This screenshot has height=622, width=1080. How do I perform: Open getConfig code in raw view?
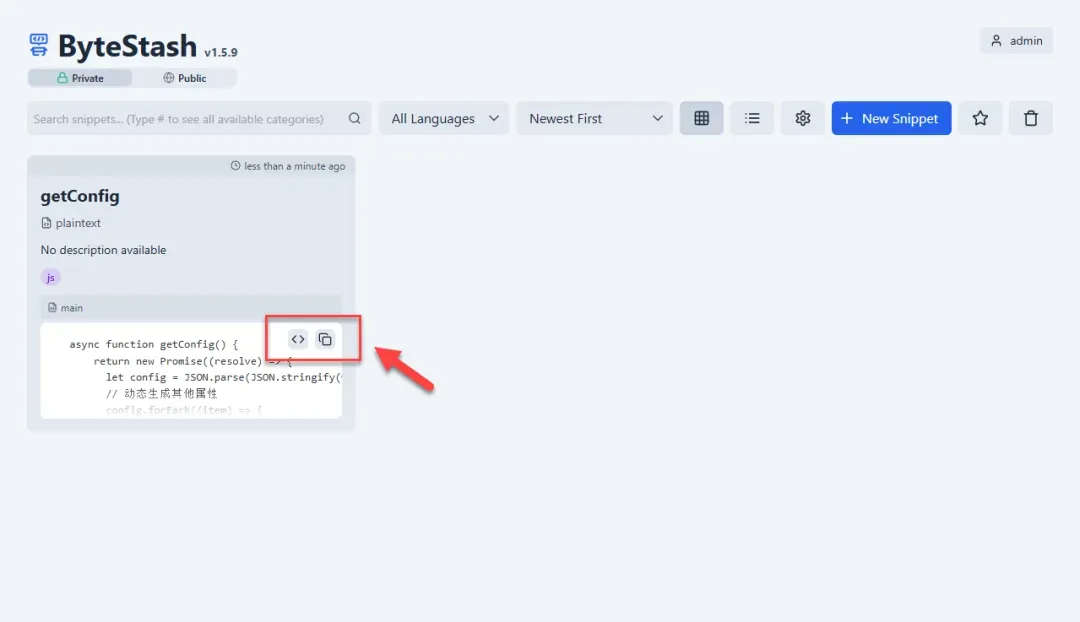298,339
